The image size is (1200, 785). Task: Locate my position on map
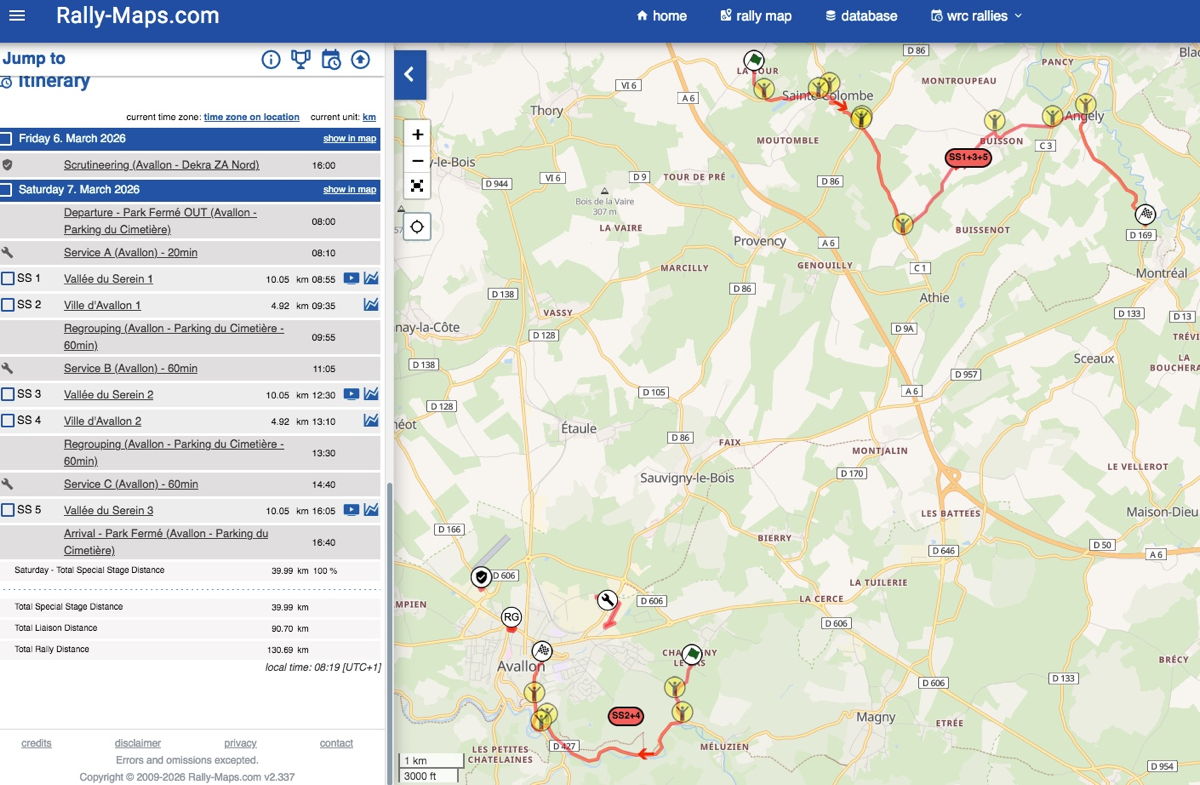[x=417, y=226]
